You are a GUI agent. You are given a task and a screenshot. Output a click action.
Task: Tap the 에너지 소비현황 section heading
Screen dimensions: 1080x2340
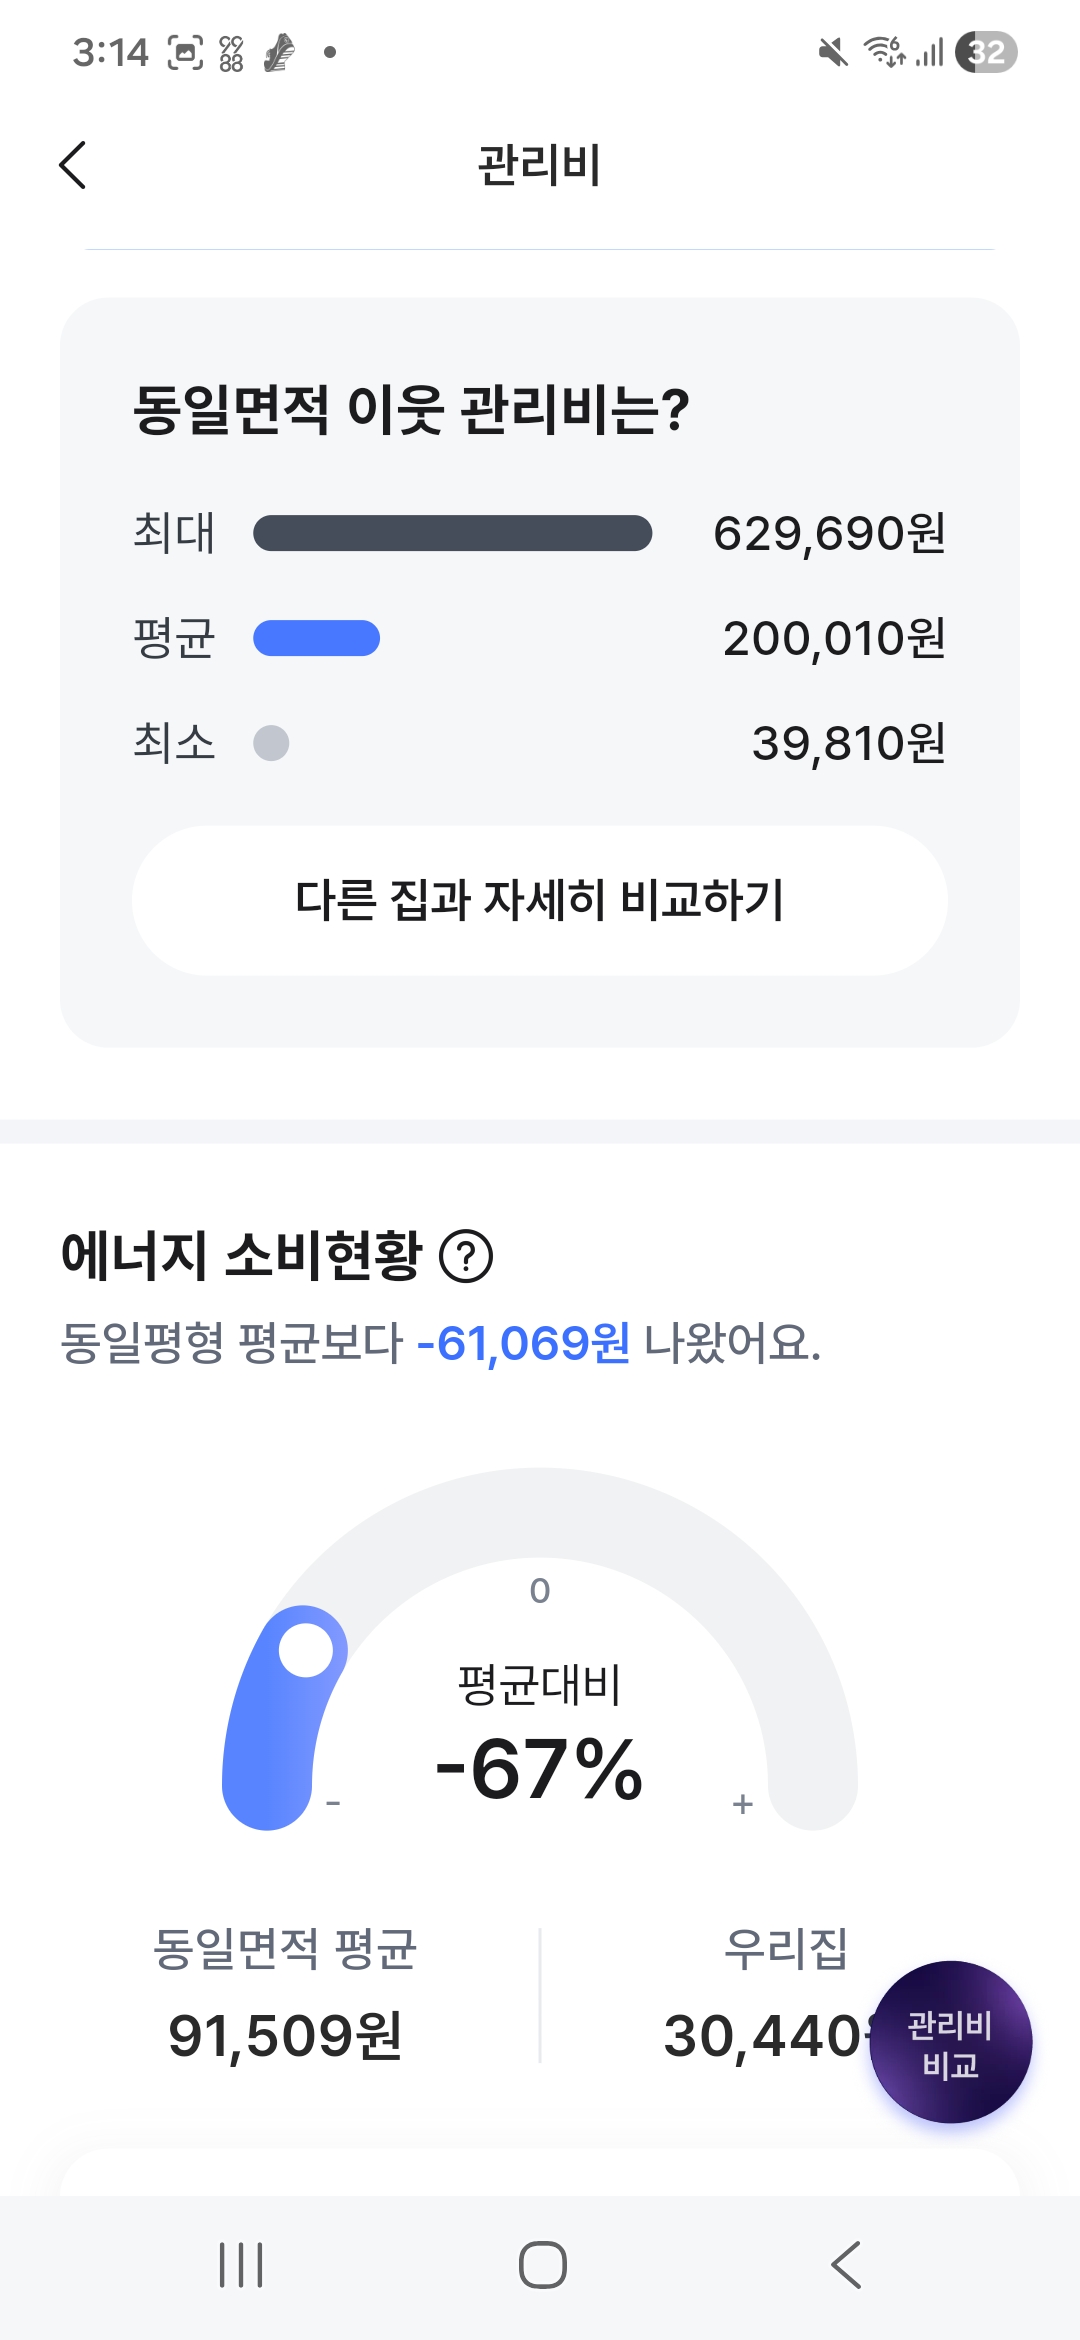pos(242,1256)
